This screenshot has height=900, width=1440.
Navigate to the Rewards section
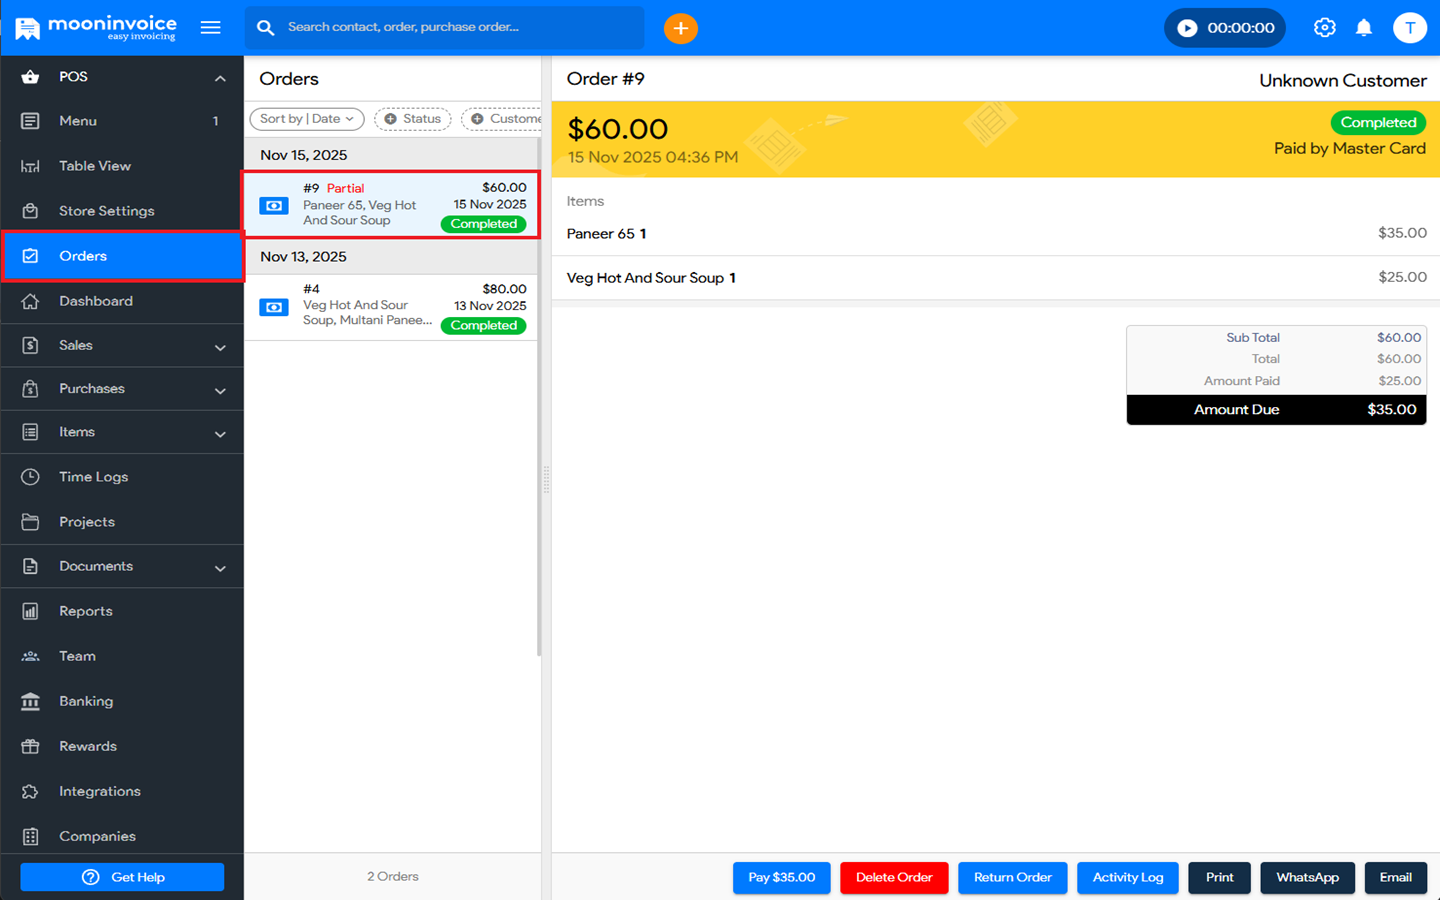tap(86, 746)
